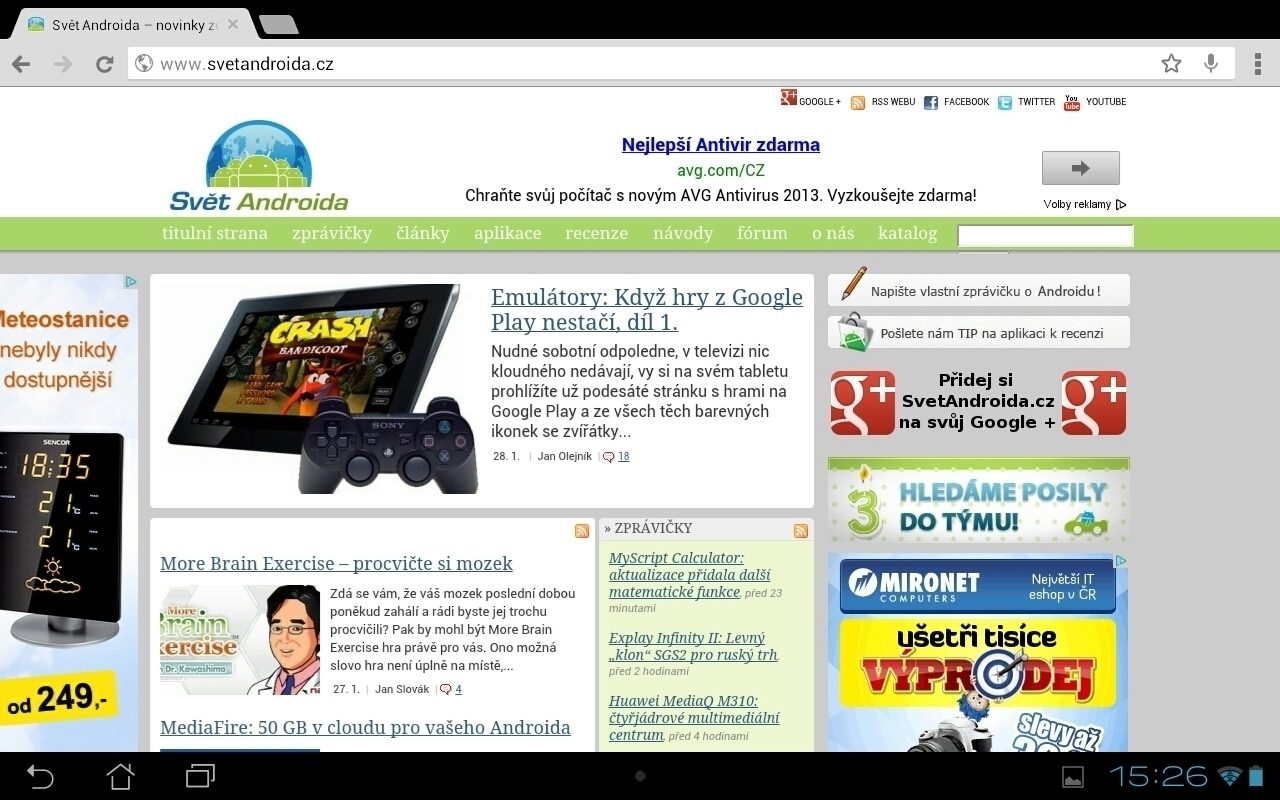Tap the voice search microphone icon

(1211, 64)
